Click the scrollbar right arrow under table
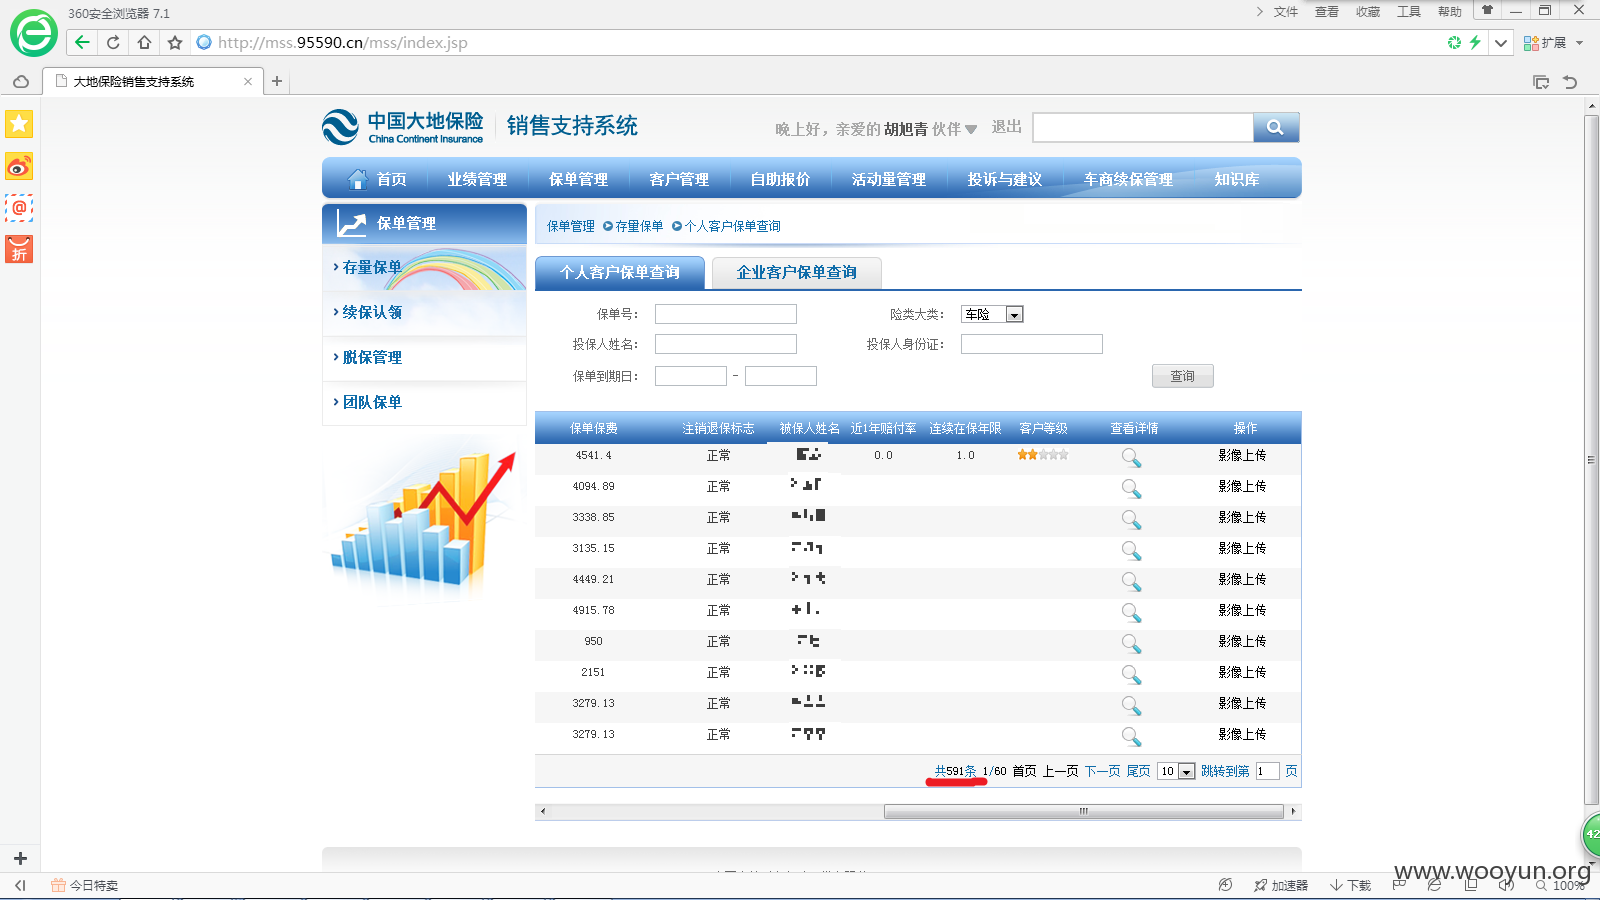The image size is (1600, 900). (x=1293, y=811)
